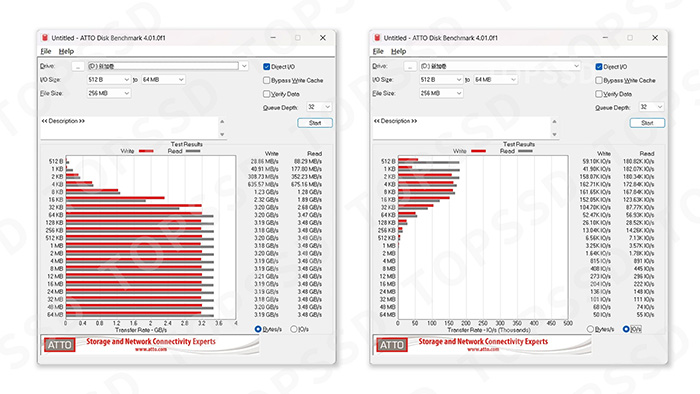Open 512 B I/O size dropdown, left window

(x=108, y=79)
